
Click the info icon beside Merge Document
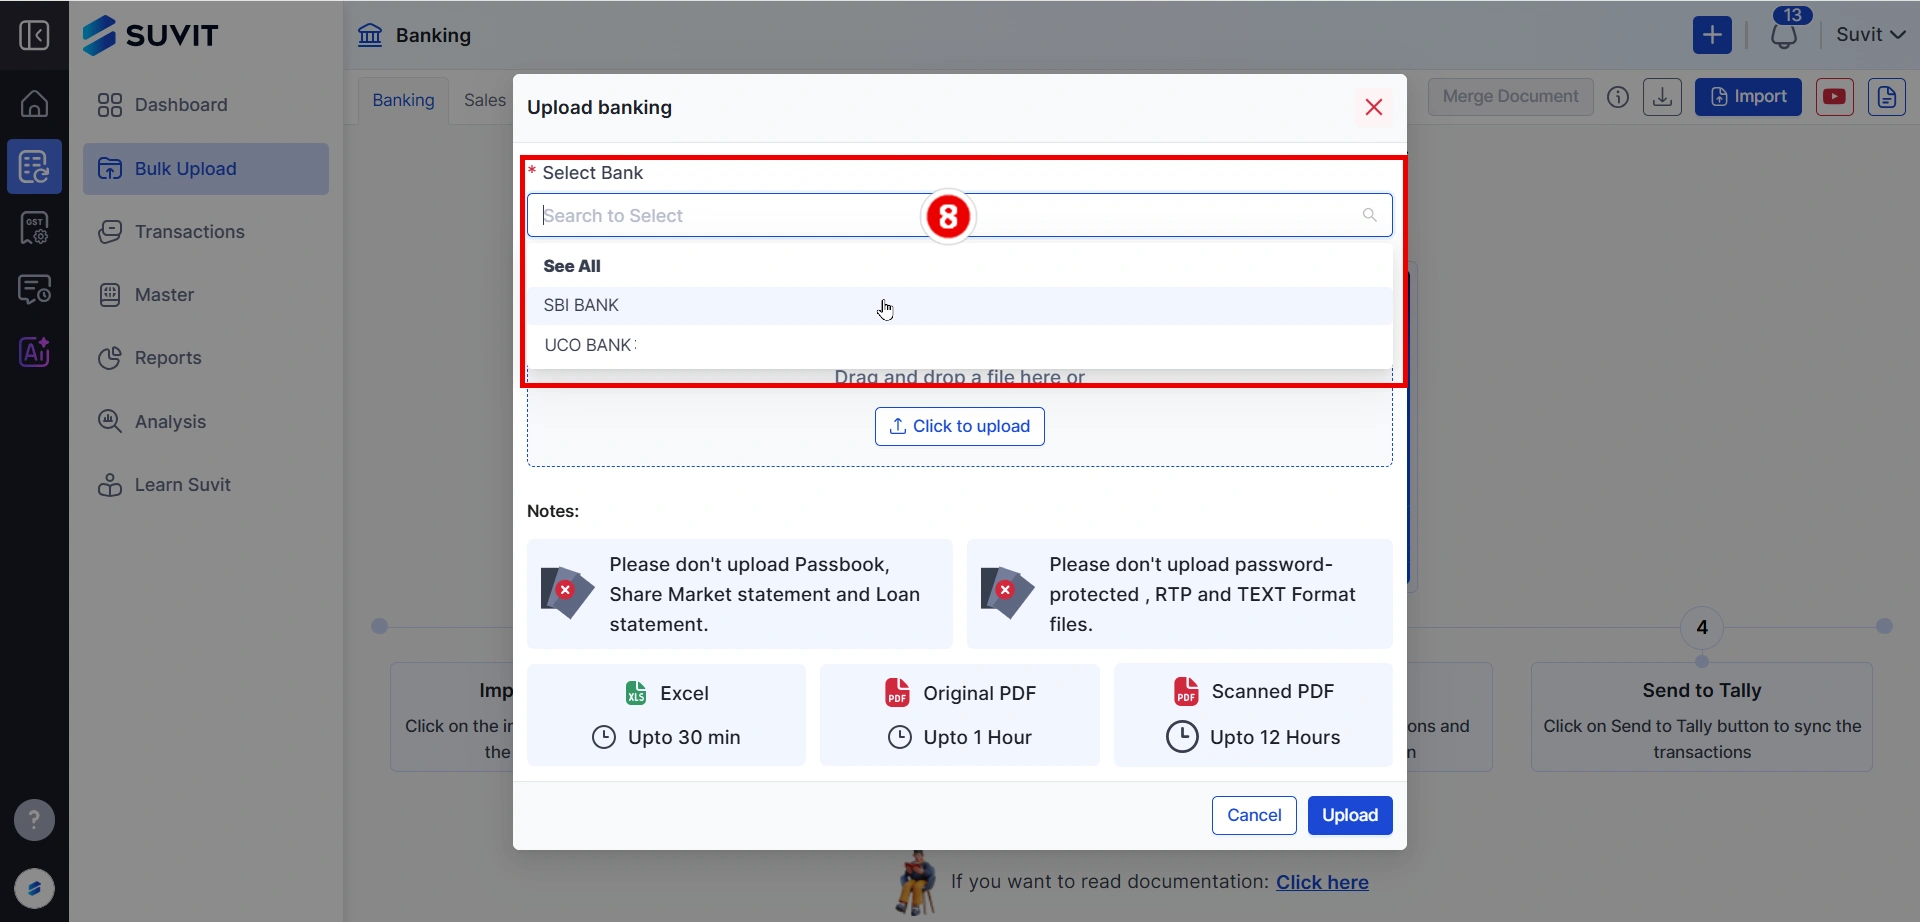pos(1618,97)
